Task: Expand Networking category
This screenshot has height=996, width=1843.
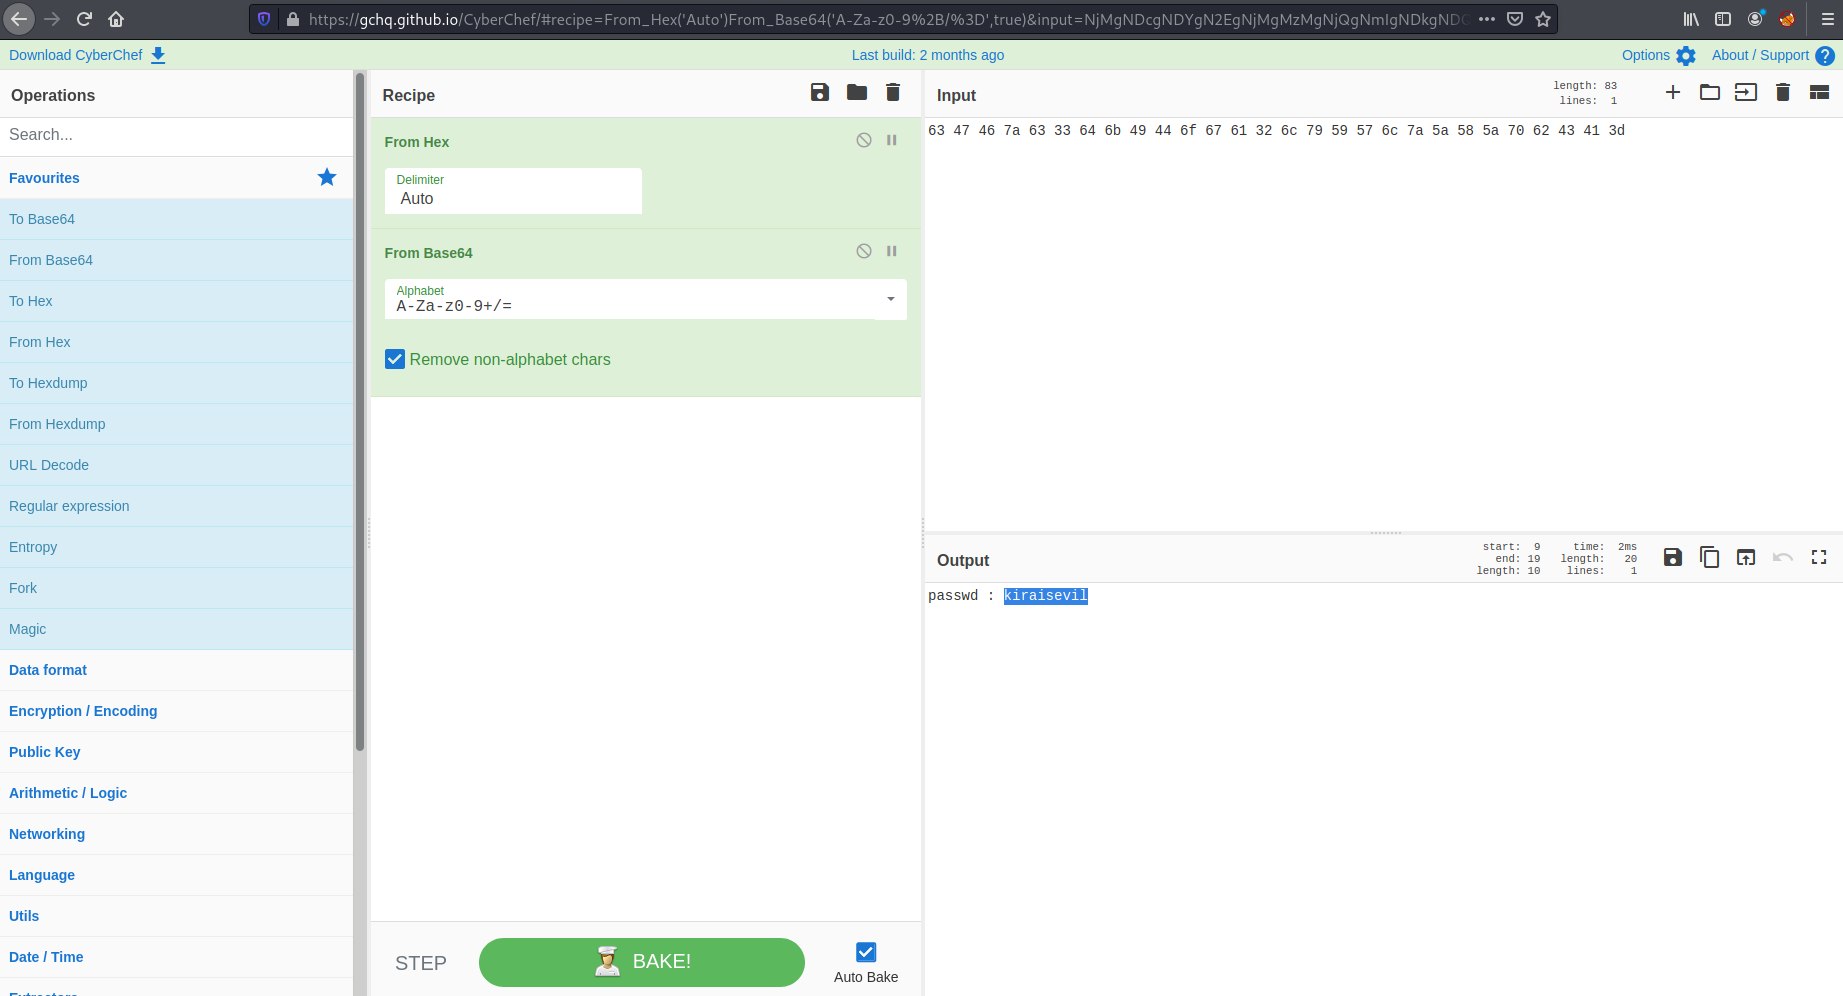Action: [176, 834]
